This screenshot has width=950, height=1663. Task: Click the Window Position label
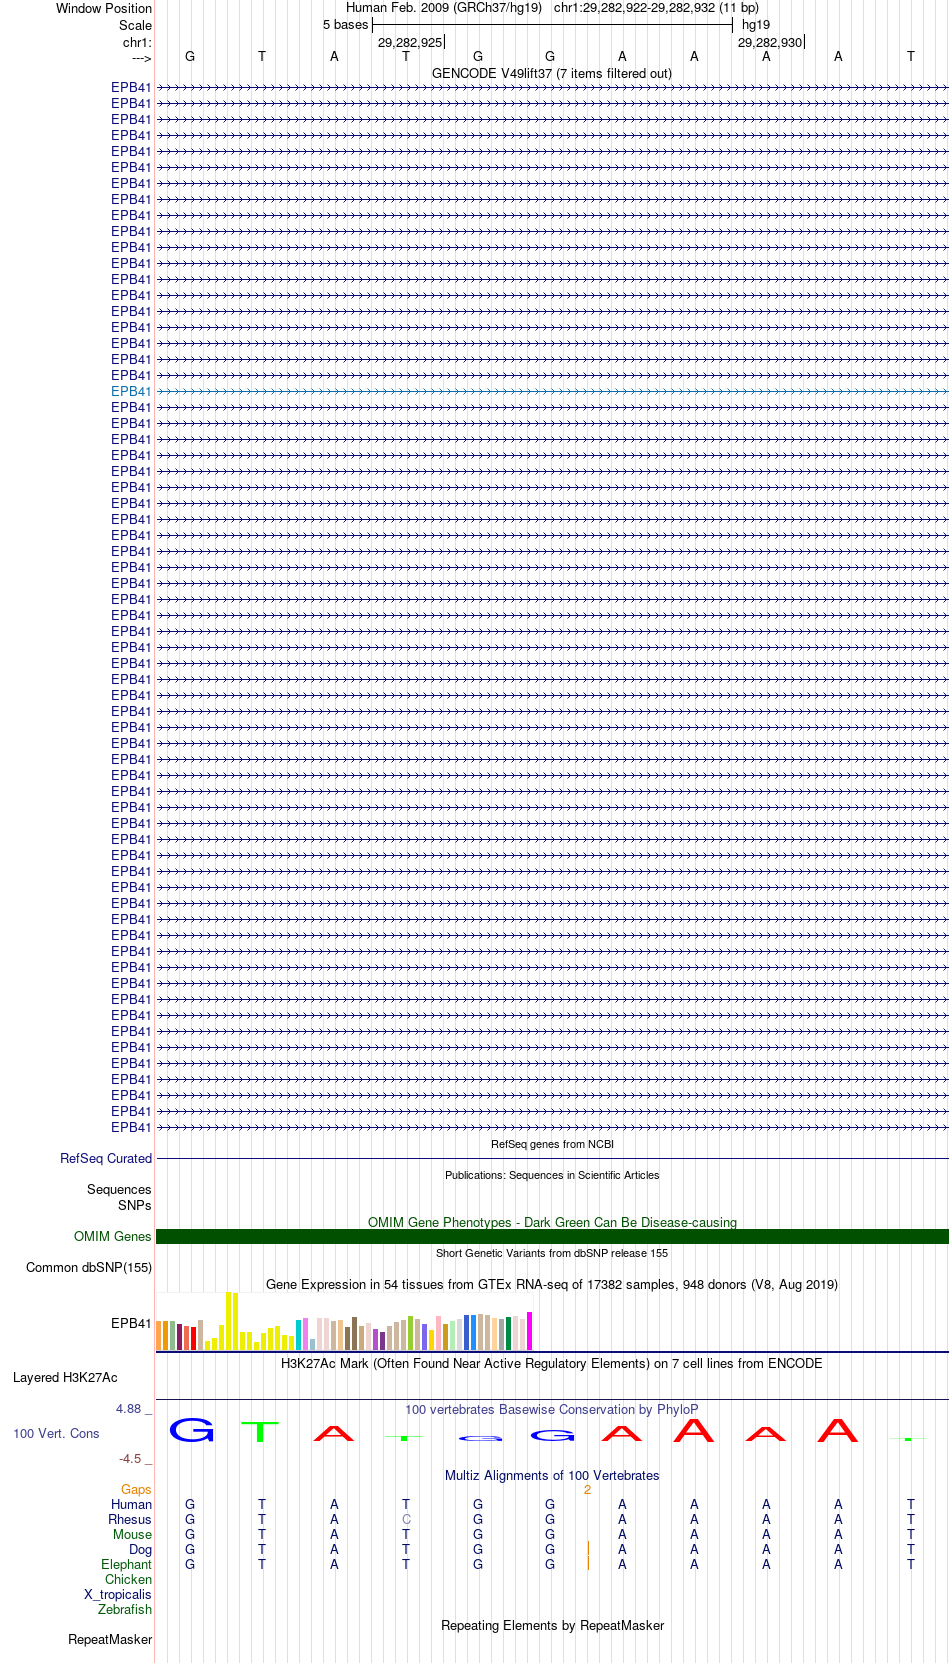click(104, 9)
